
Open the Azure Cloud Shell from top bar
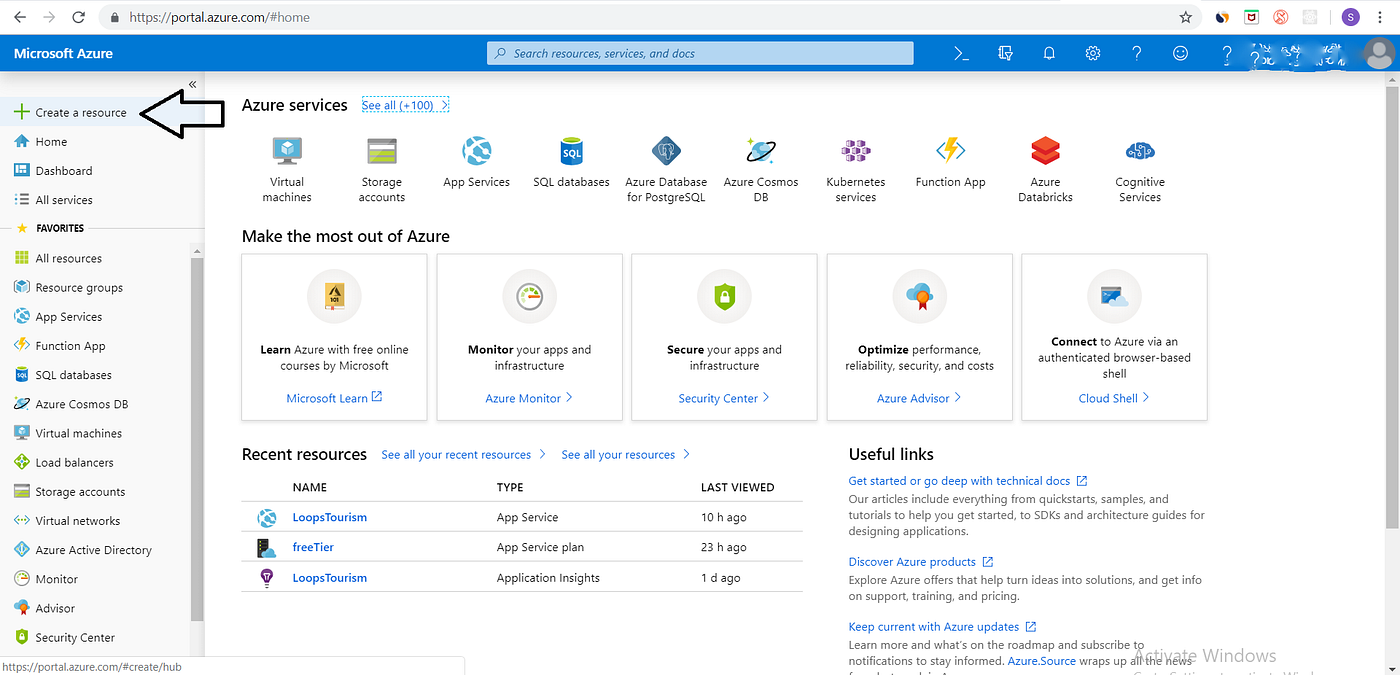coord(960,53)
